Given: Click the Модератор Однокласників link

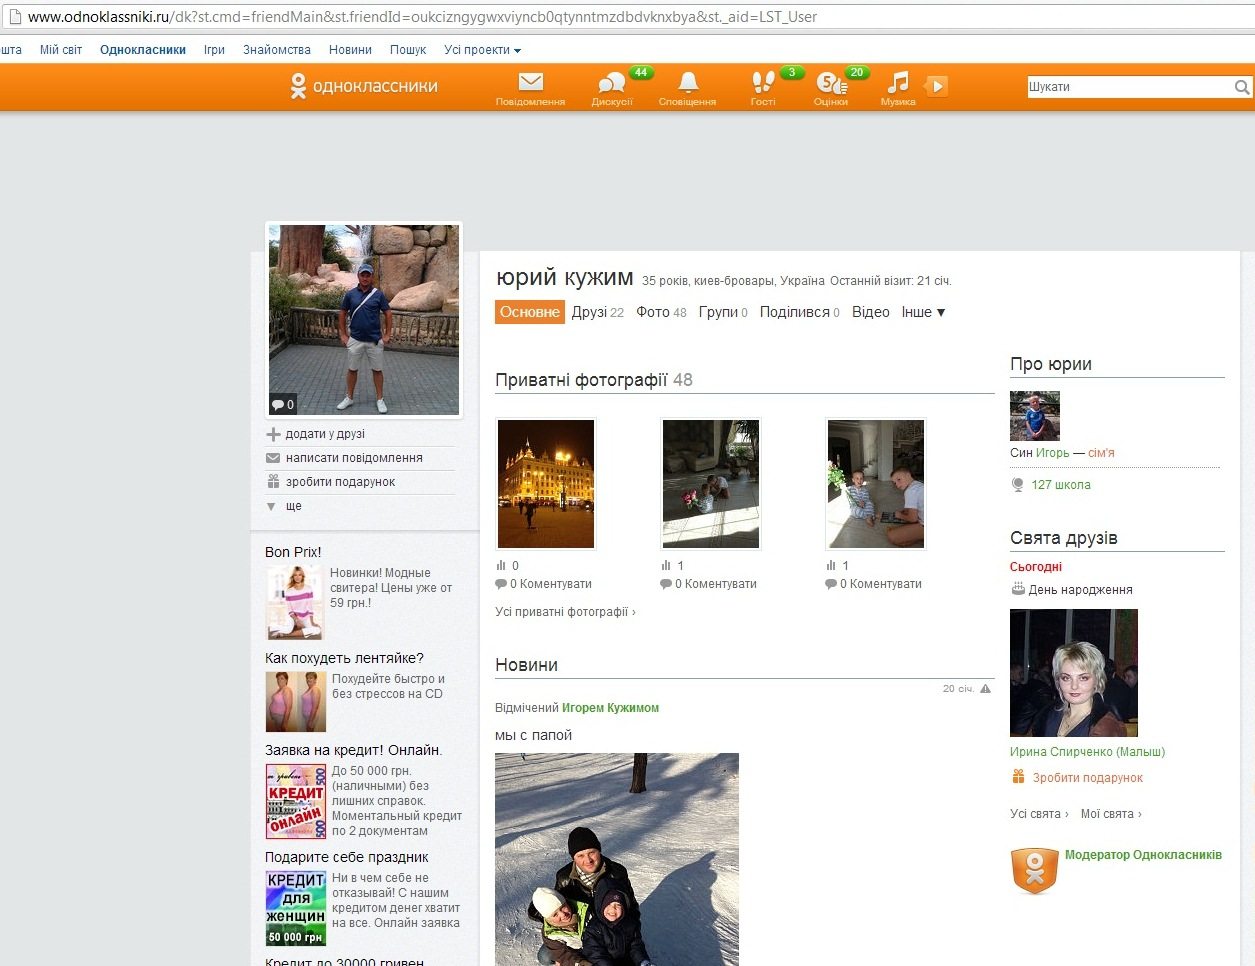Looking at the screenshot, I should tap(1143, 855).
